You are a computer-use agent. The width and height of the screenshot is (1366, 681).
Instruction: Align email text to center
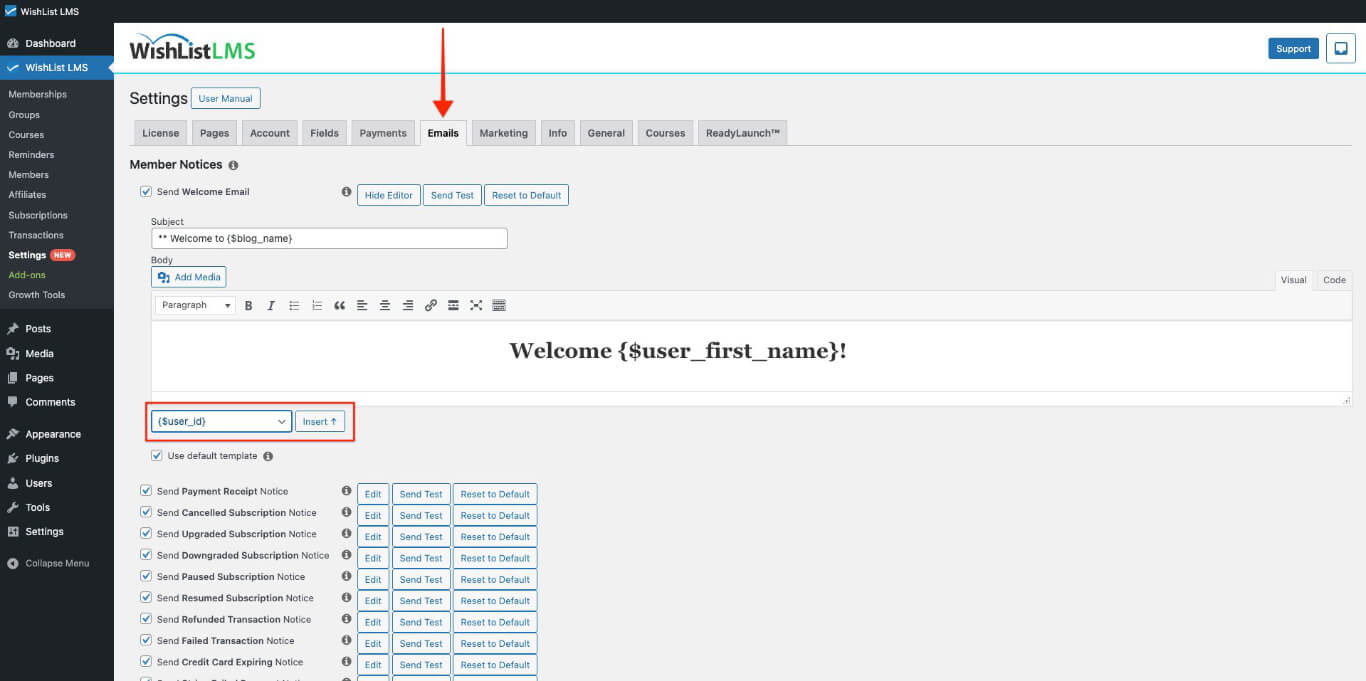[x=385, y=305]
